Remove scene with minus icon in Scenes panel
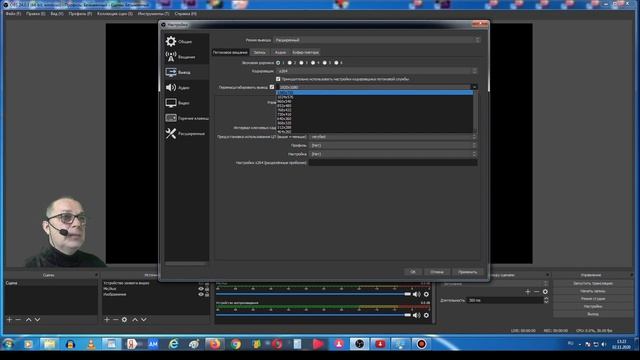 tap(18, 320)
